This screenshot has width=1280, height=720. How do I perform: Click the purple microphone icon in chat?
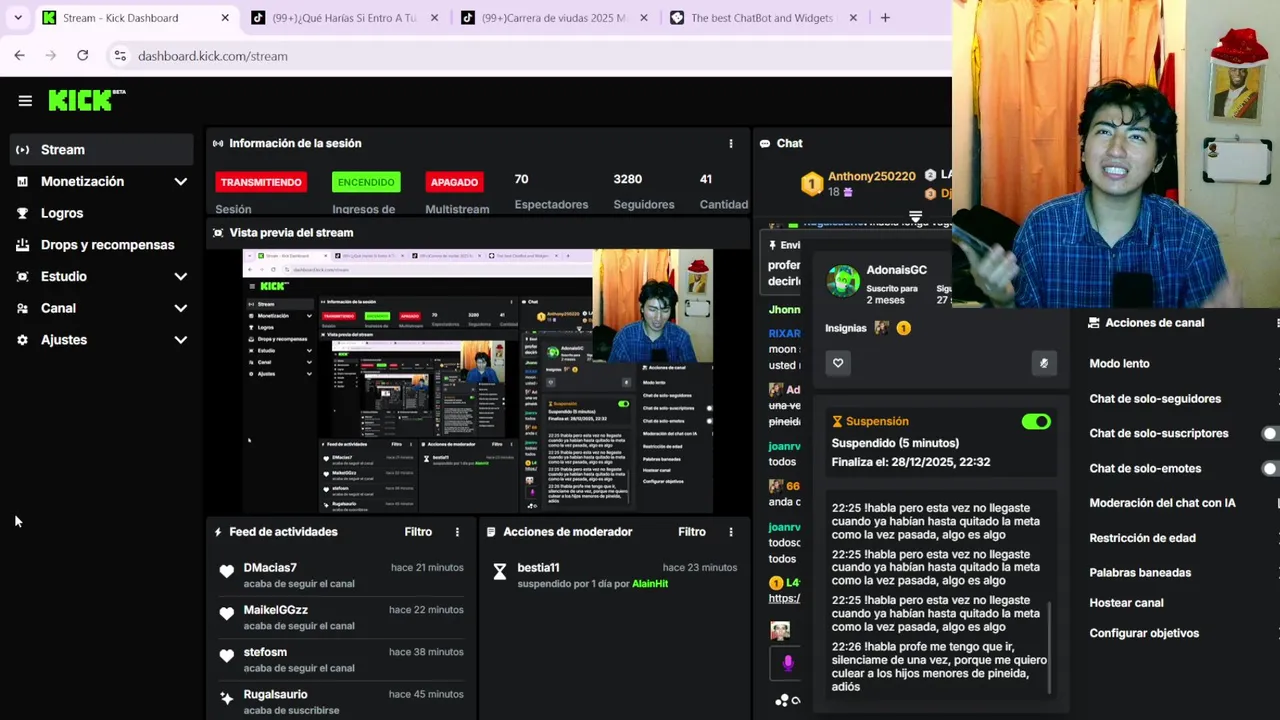pos(788,662)
